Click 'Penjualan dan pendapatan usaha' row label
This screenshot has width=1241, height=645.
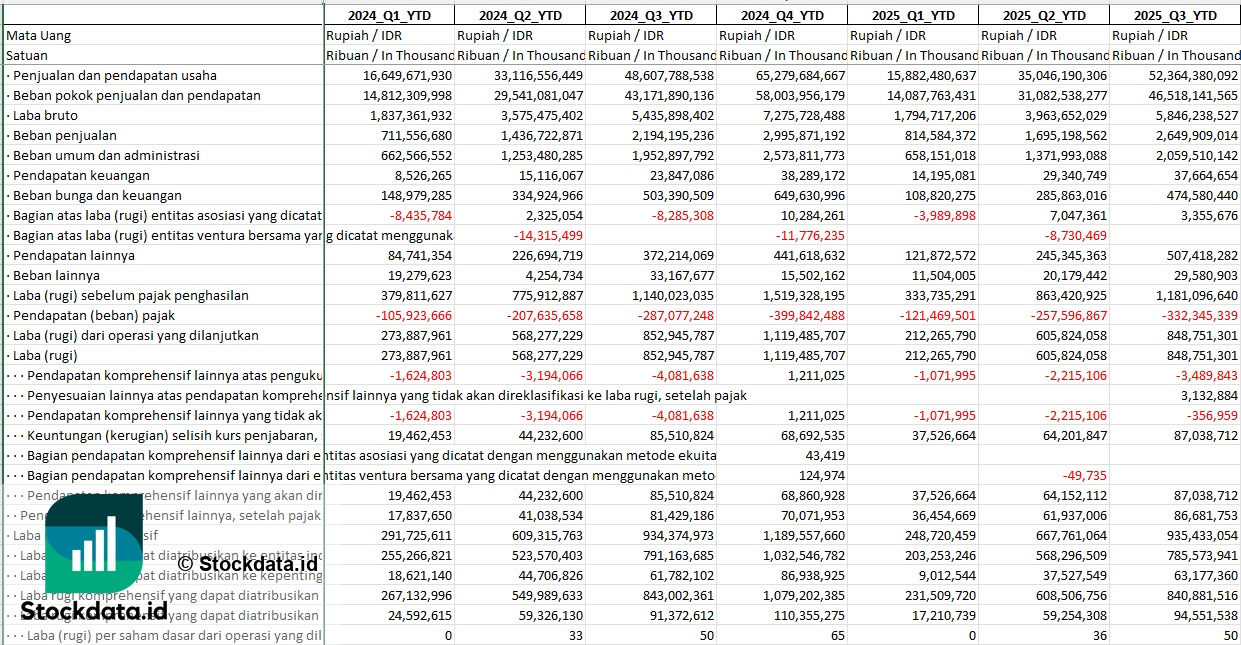114,75
